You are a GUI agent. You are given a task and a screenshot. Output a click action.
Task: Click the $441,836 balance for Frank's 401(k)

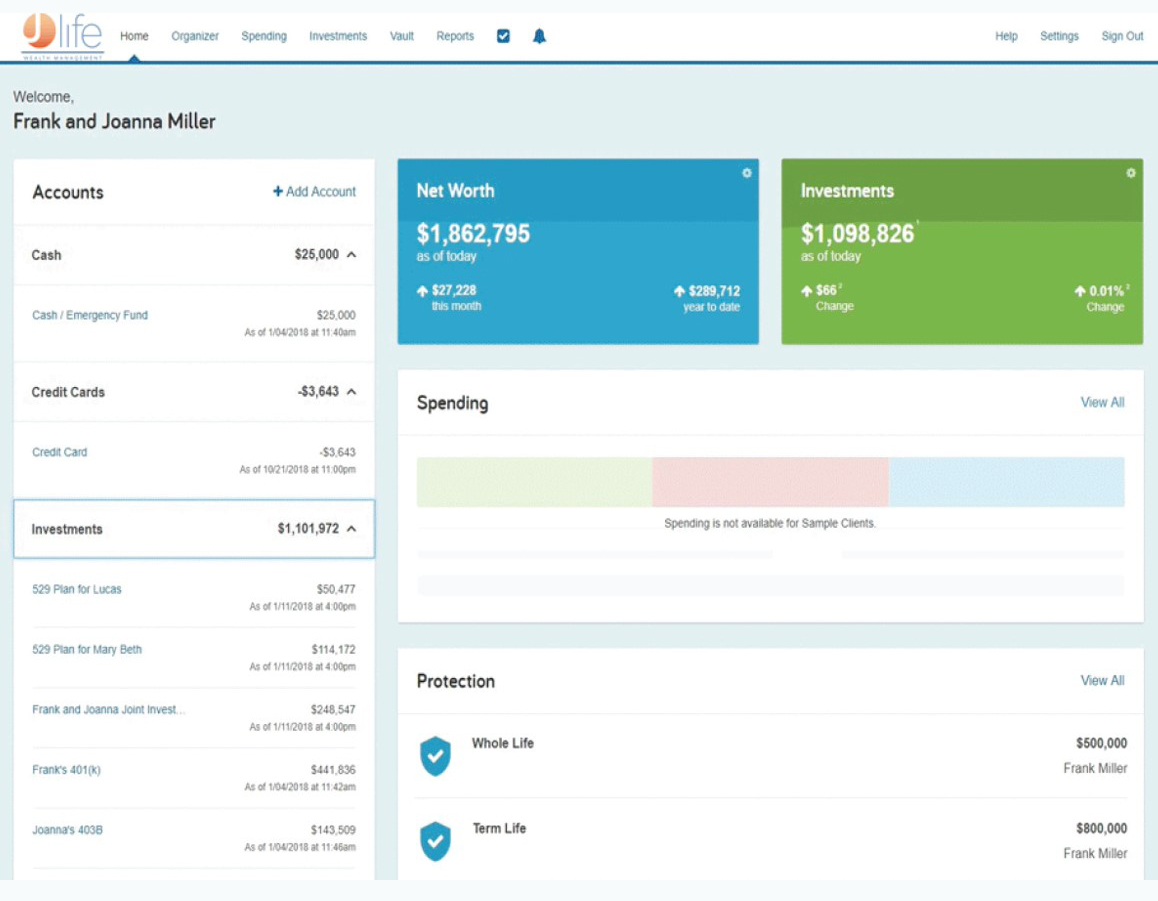pos(333,770)
